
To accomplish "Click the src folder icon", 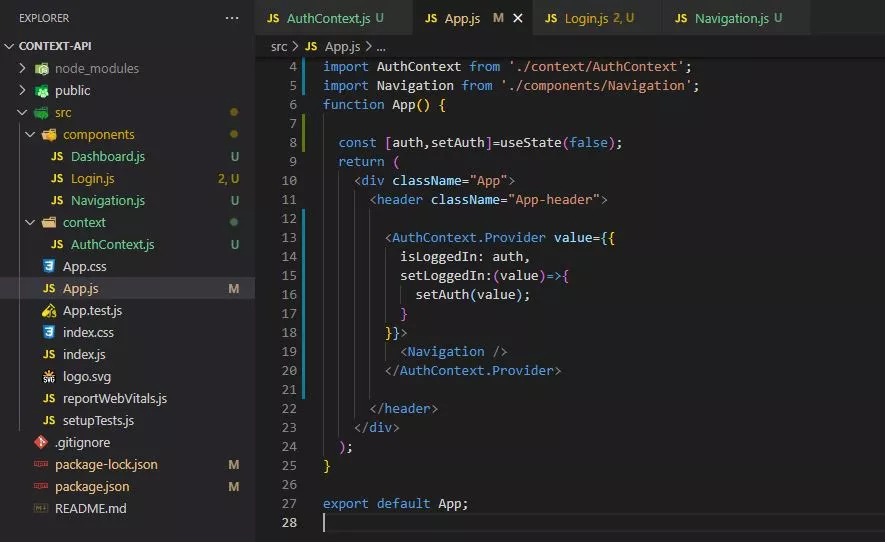I will pyautogui.click(x=41, y=113).
